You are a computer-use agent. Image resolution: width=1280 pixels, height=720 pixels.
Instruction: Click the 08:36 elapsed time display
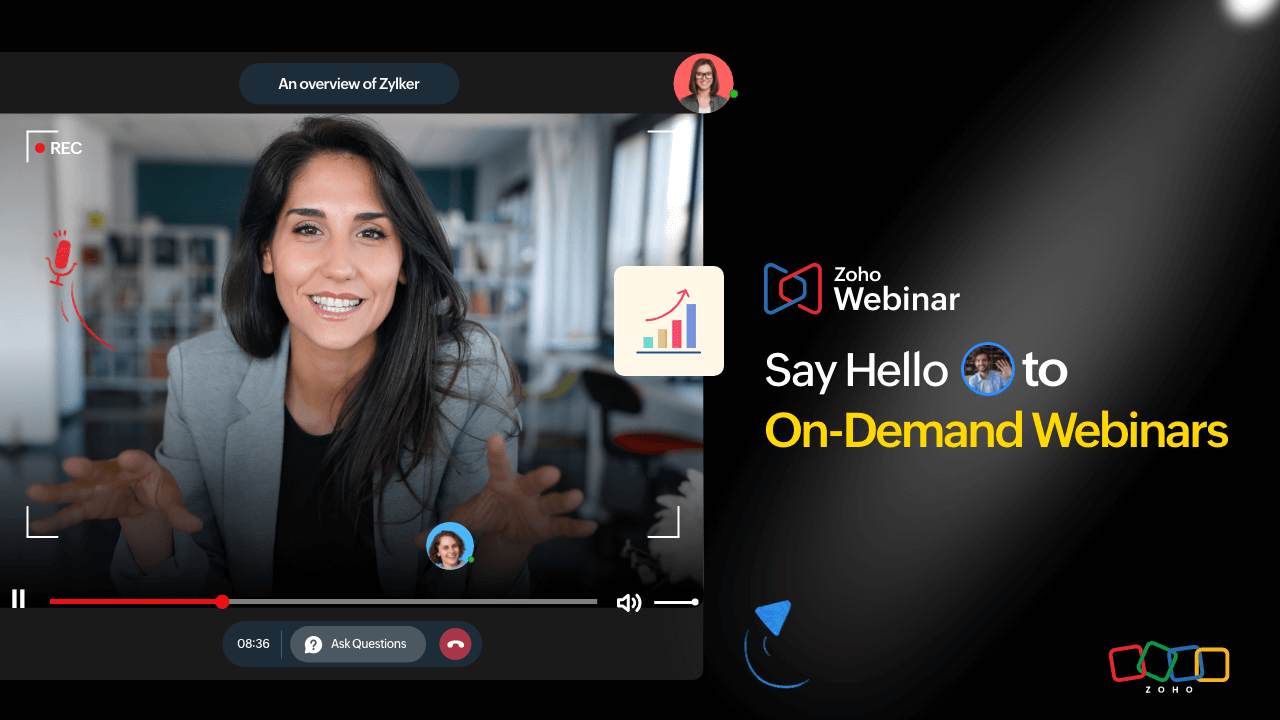click(252, 644)
